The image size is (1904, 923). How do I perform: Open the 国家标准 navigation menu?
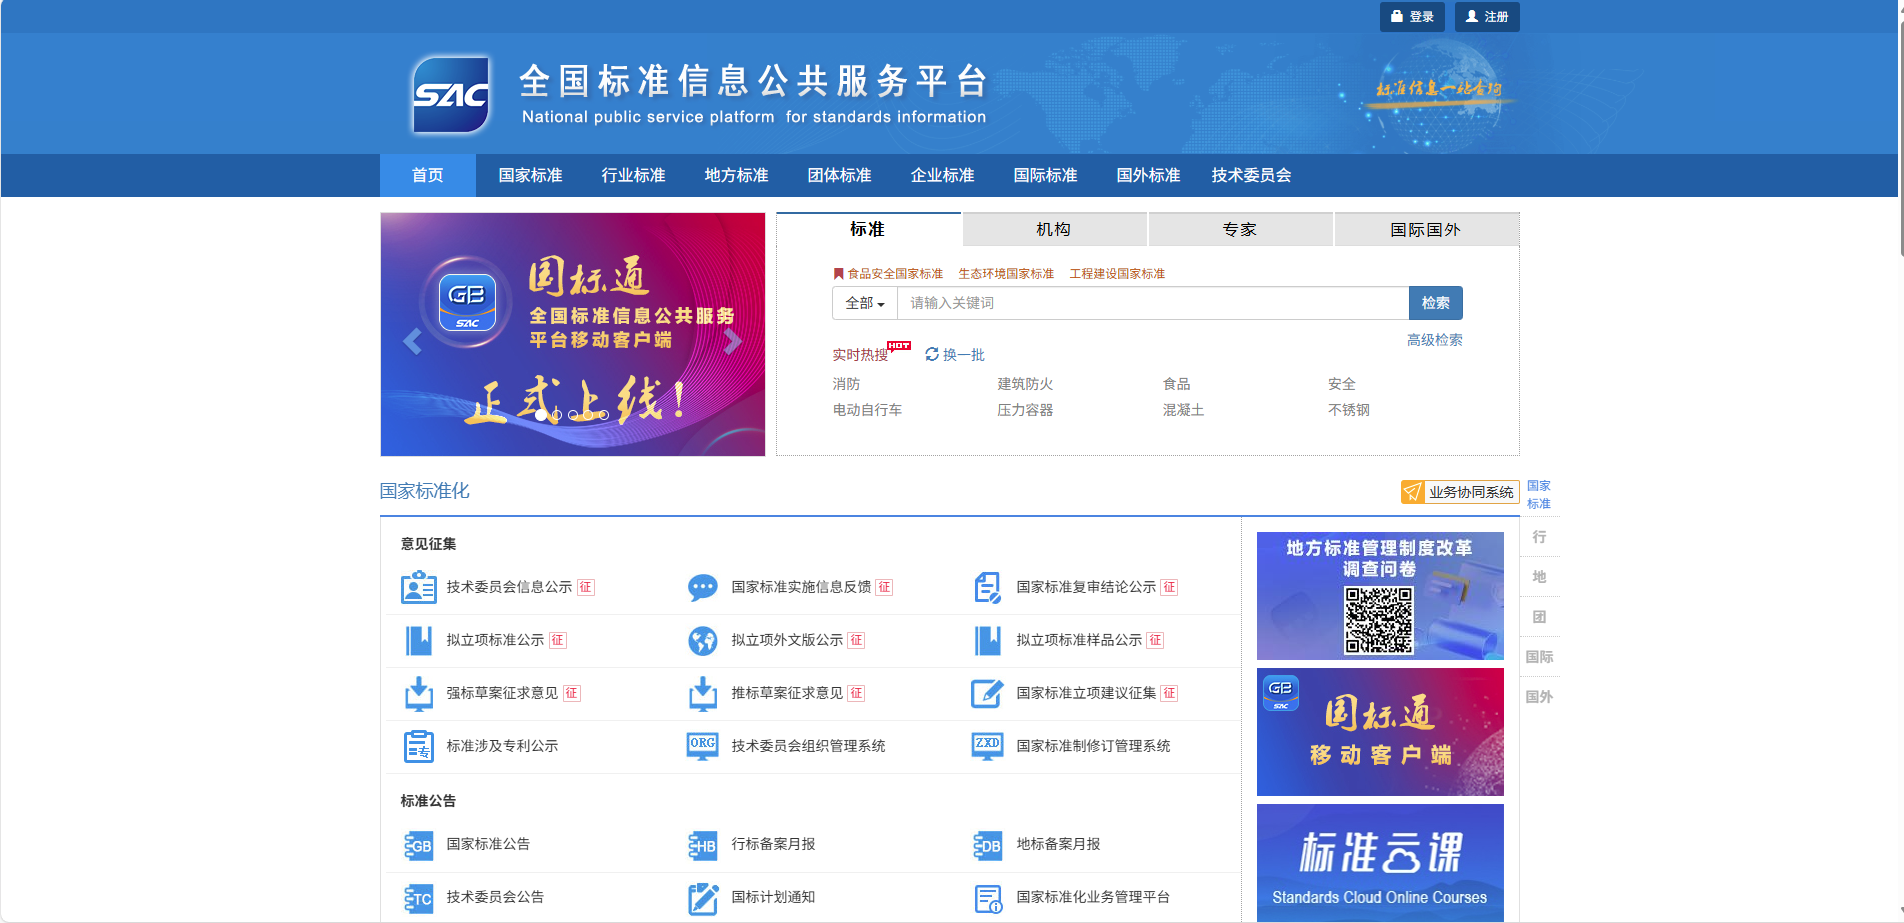pyautogui.click(x=530, y=175)
